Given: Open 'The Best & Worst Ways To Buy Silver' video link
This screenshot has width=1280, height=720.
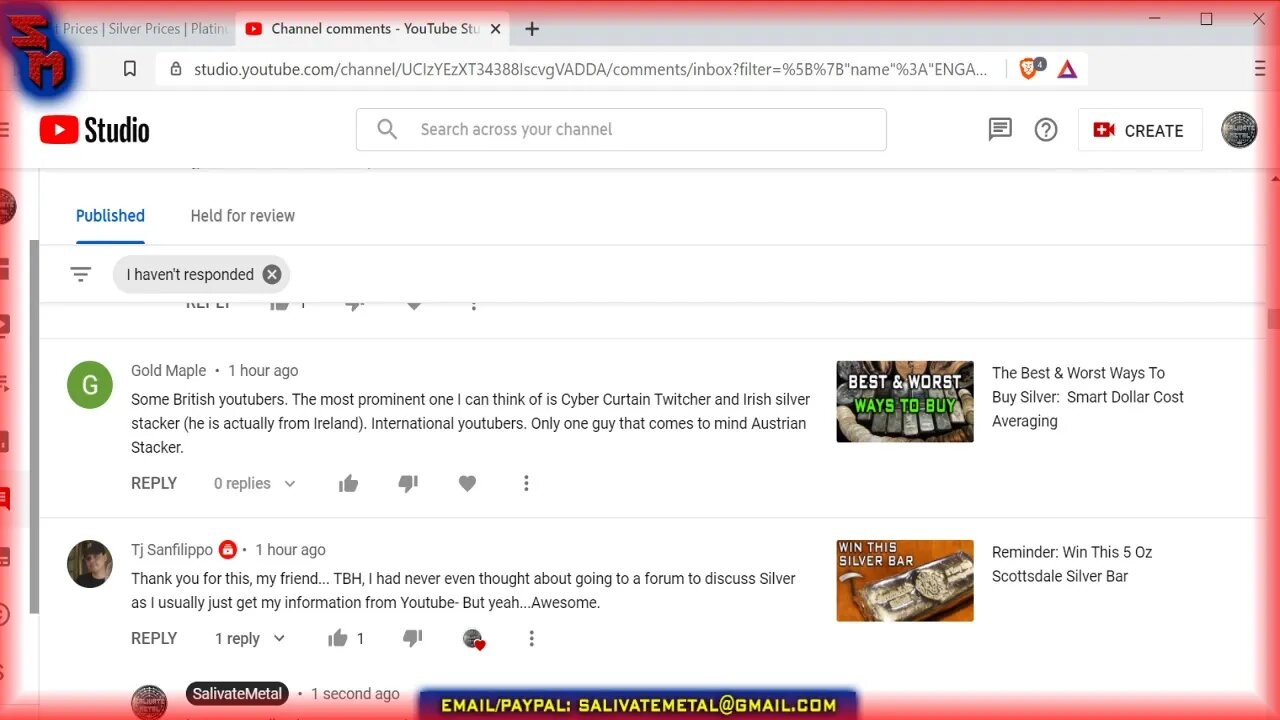Looking at the screenshot, I should tap(1088, 397).
